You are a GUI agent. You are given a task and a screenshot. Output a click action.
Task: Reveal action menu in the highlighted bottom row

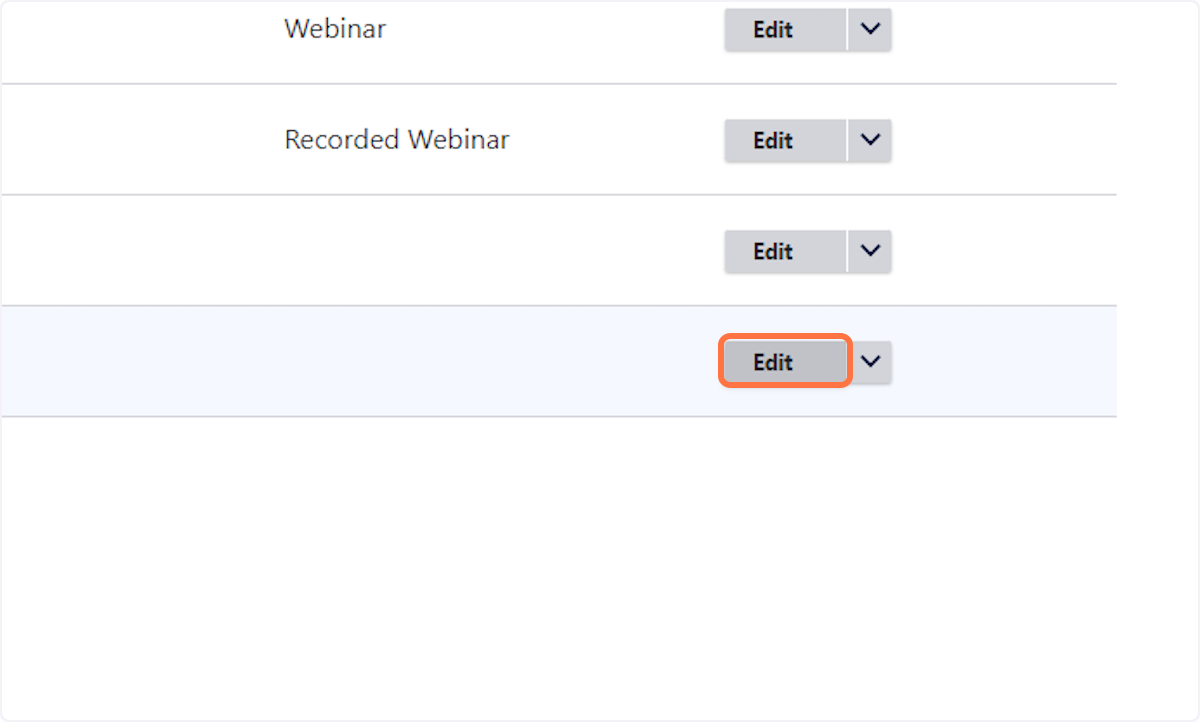coord(870,362)
